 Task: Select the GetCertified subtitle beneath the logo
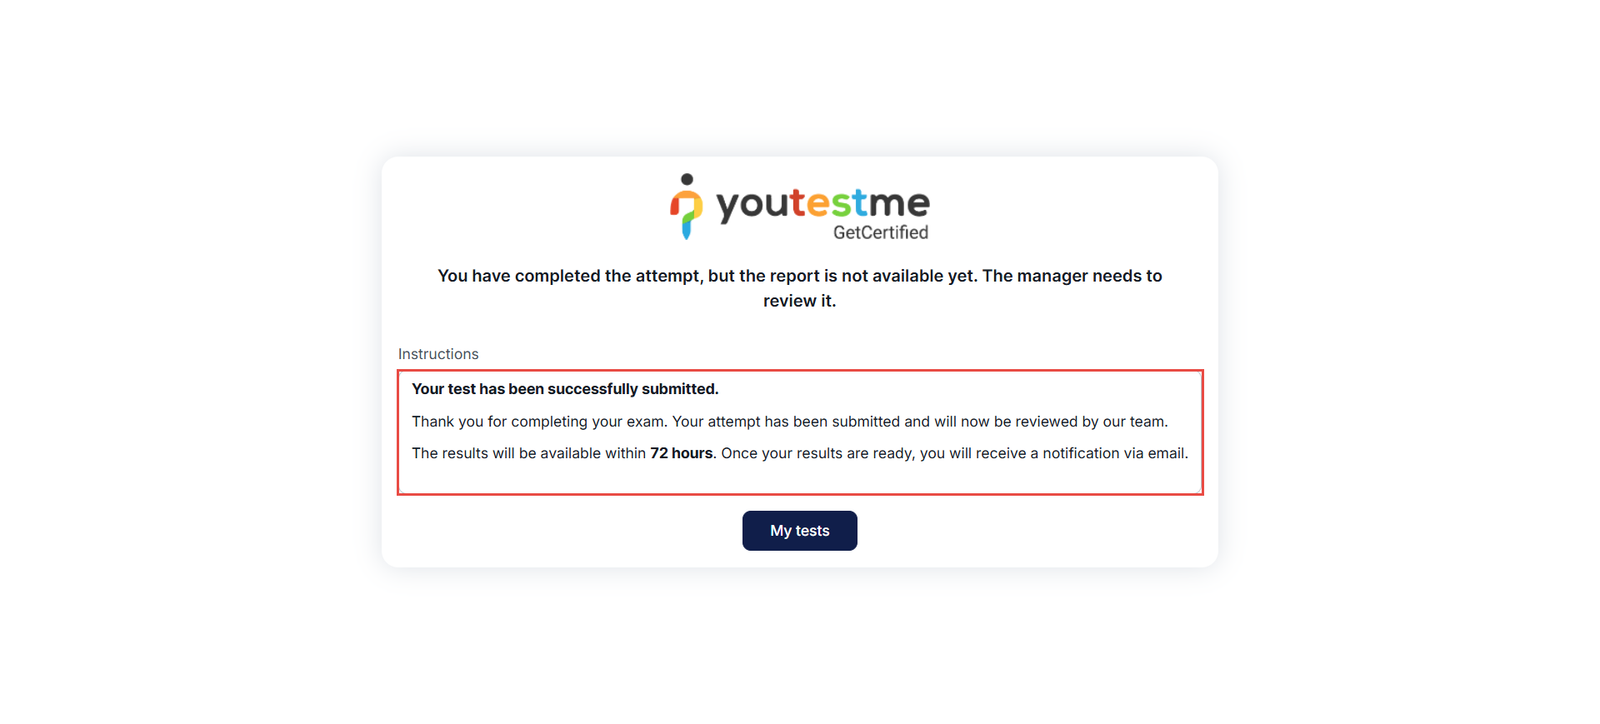pos(880,232)
